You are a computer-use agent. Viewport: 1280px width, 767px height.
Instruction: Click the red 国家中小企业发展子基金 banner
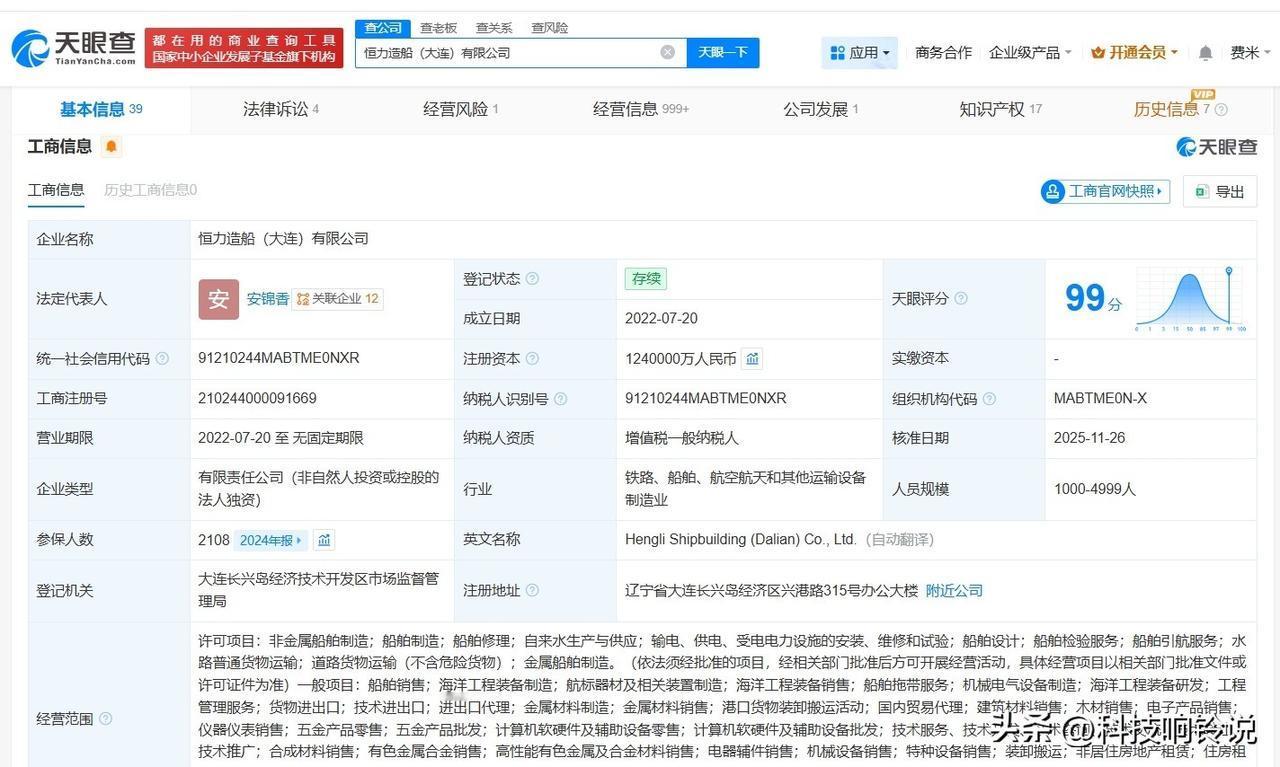point(244,48)
